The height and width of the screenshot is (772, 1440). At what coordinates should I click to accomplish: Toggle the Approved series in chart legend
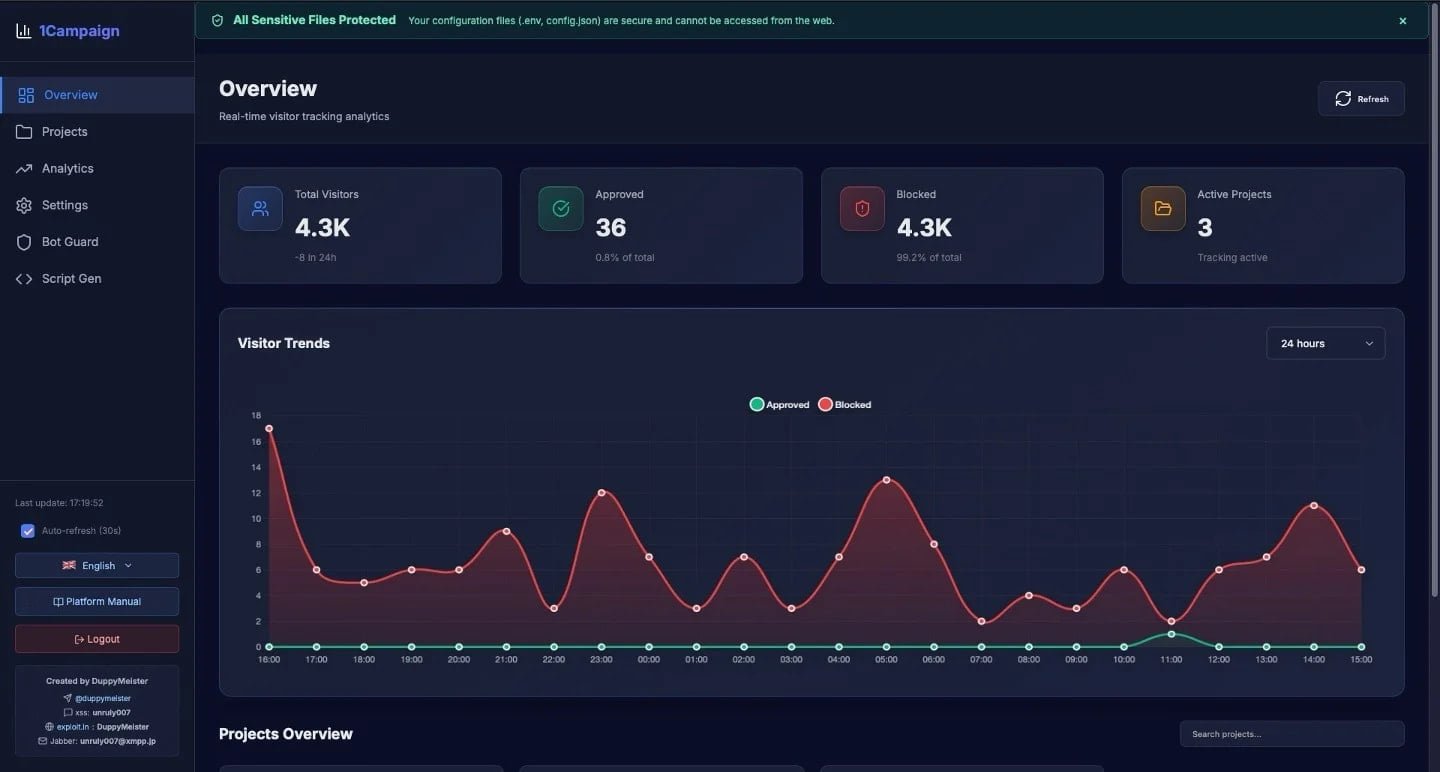click(780, 404)
